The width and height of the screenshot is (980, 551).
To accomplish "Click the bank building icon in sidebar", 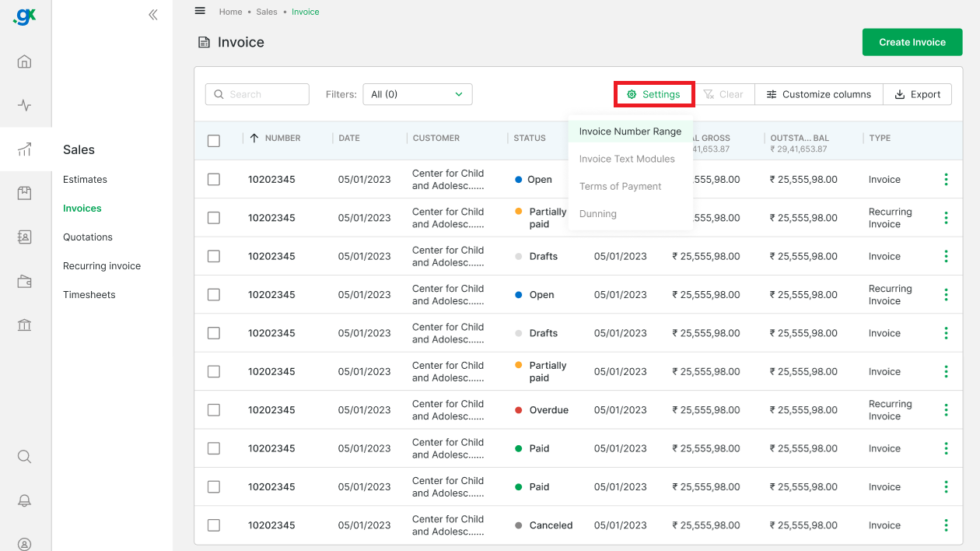I will (24, 325).
